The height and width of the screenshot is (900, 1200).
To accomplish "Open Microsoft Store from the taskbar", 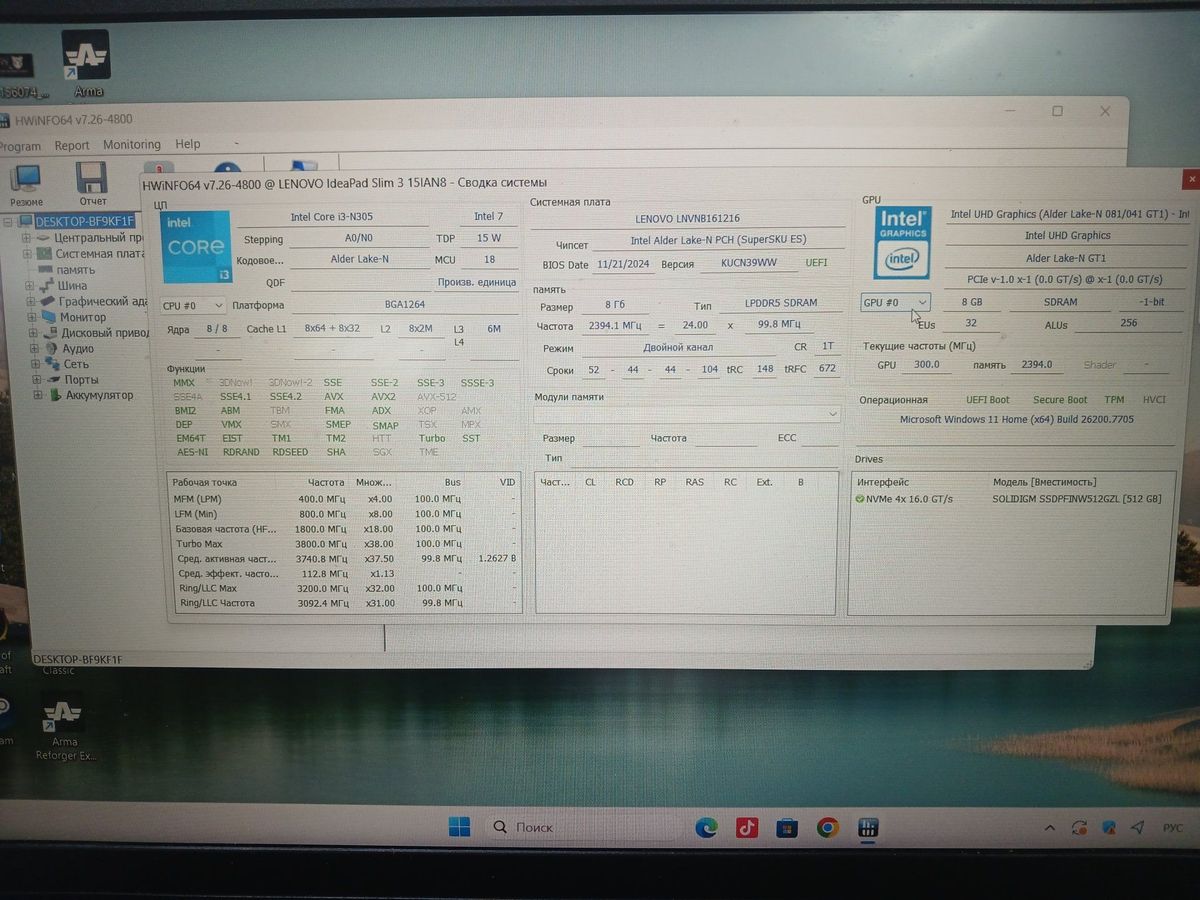I will (x=787, y=828).
